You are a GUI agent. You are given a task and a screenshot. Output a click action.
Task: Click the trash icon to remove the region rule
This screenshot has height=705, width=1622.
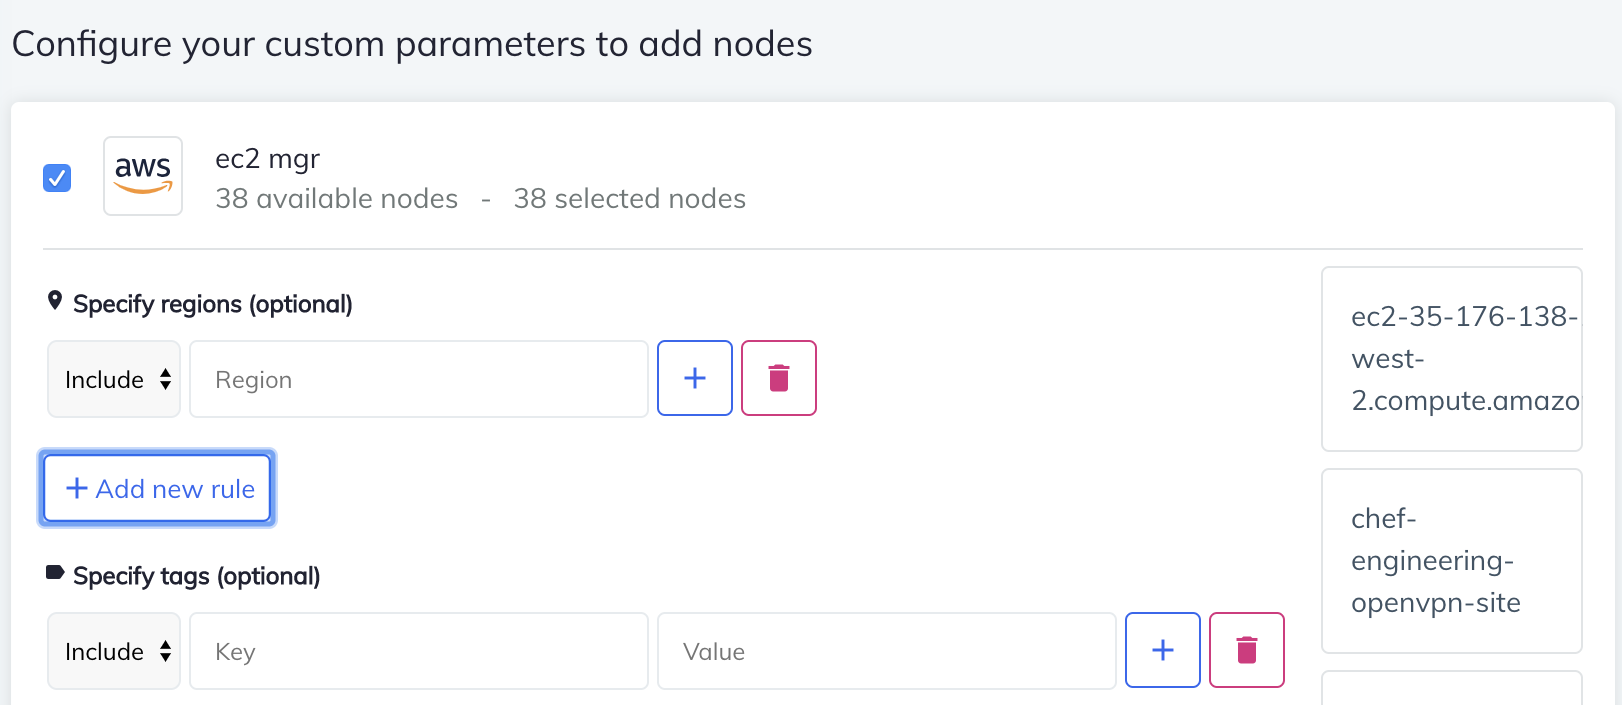(779, 378)
